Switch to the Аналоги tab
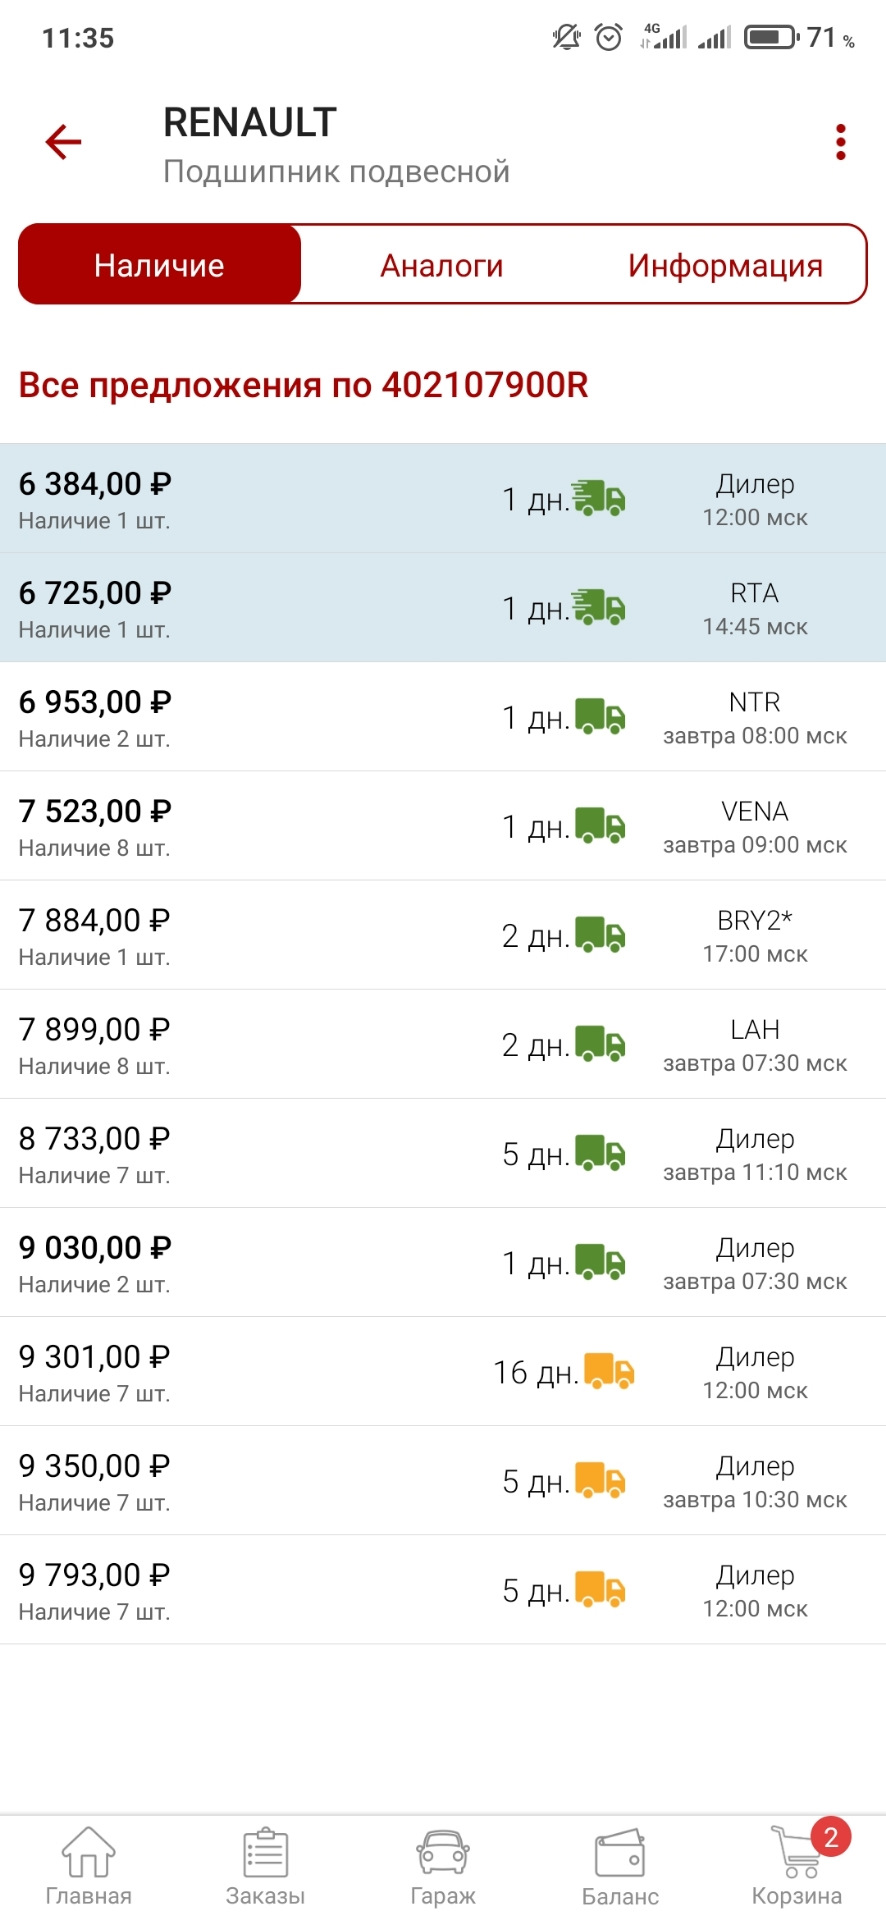 [442, 265]
